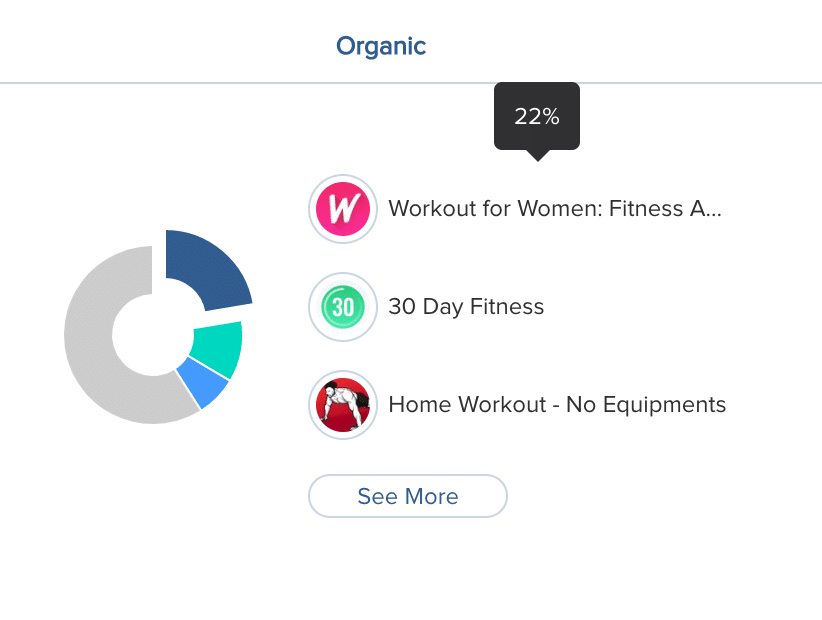
Task: Click the white gap beside the dark blue slice
Action: click(x=159, y=262)
